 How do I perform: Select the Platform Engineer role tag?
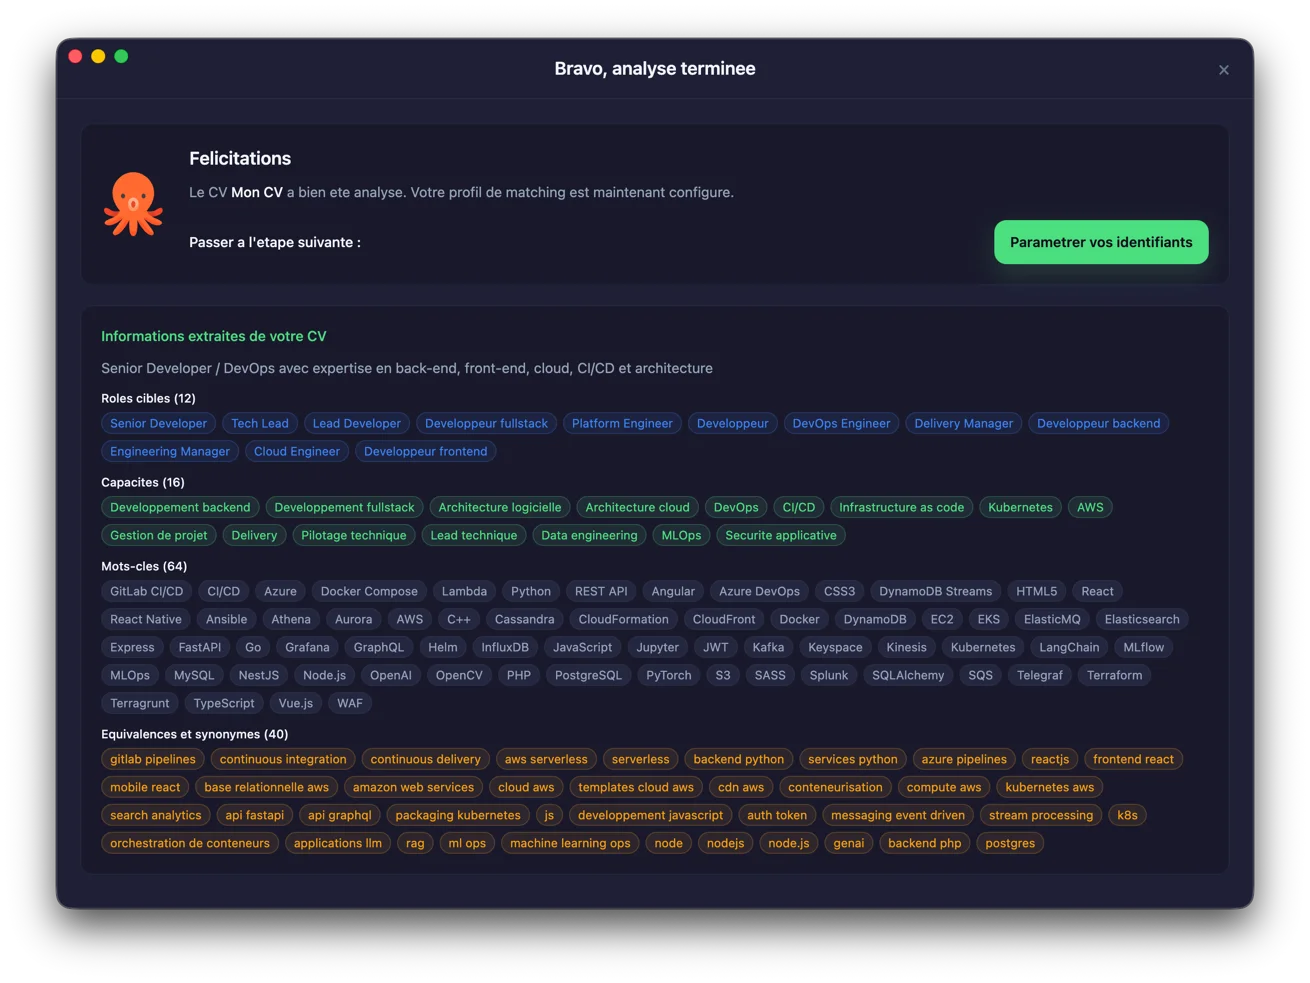coord(621,423)
